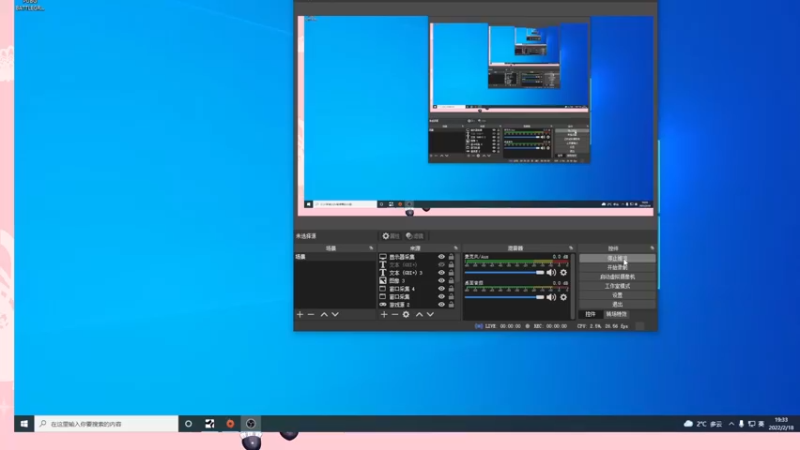Click the orange app icon on taskbar

point(230,424)
